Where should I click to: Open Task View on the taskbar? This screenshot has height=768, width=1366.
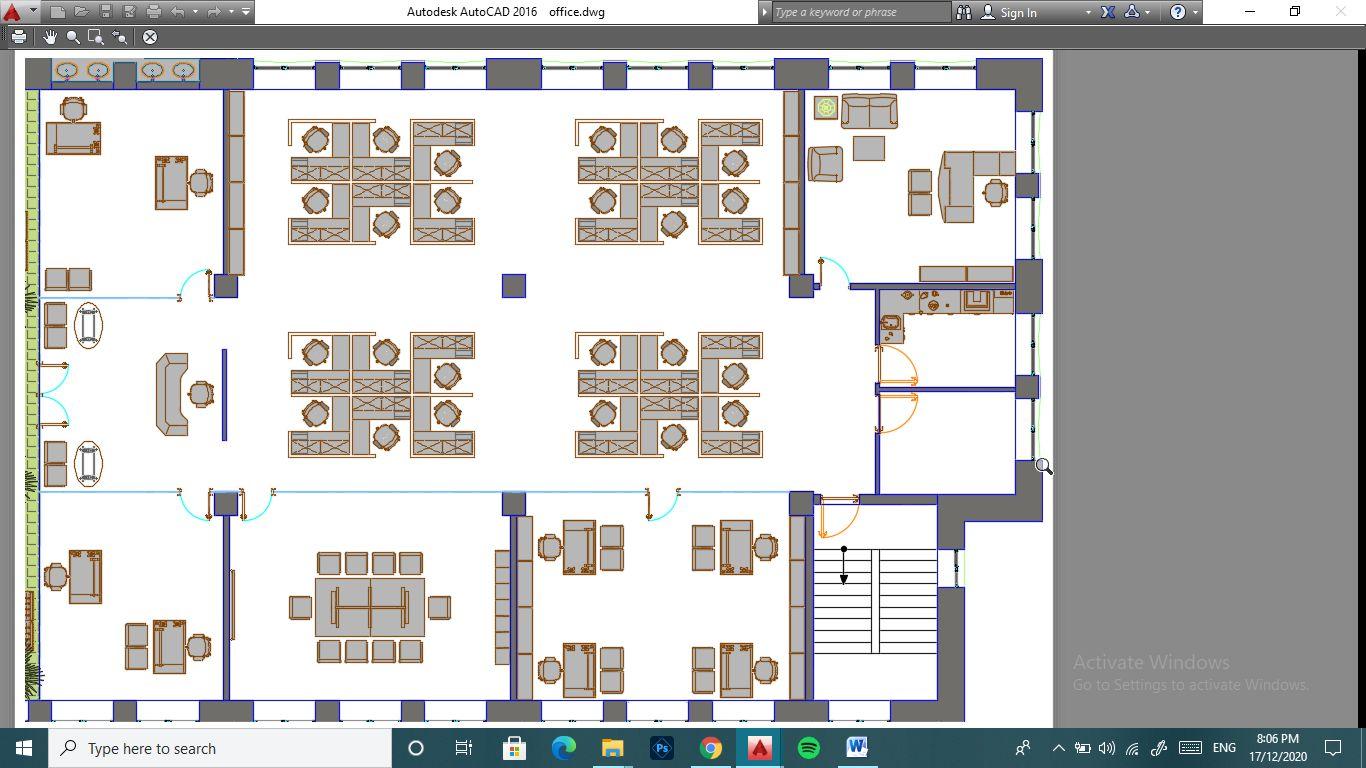click(464, 748)
